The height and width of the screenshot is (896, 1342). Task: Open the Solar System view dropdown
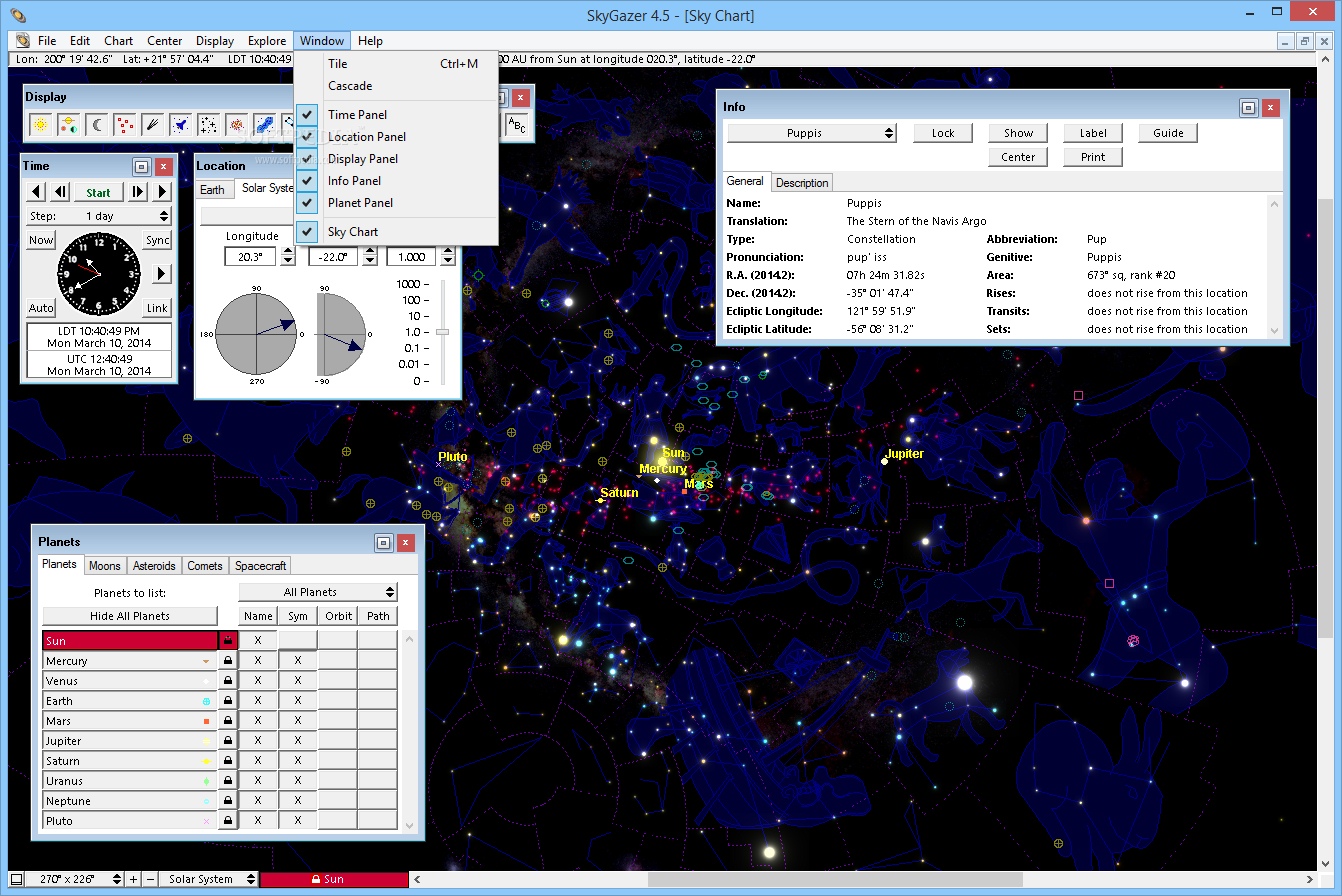tap(209, 879)
